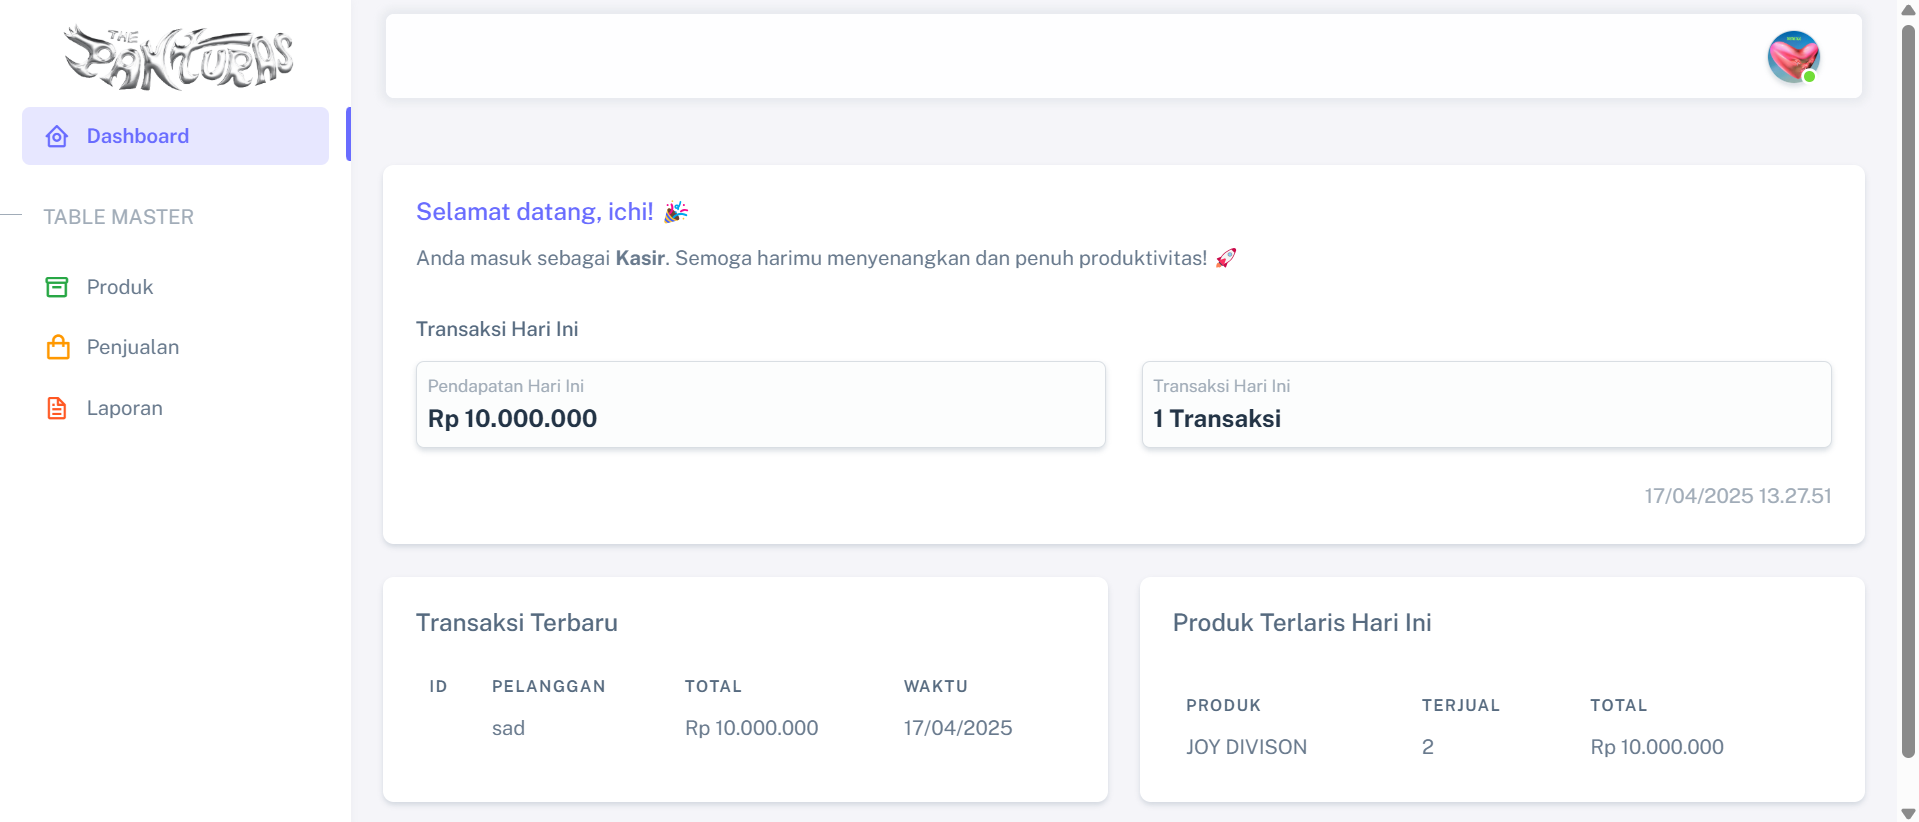1919x822 pixels.
Task: Click the green online status dot
Action: pyautogui.click(x=1809, y=77)
